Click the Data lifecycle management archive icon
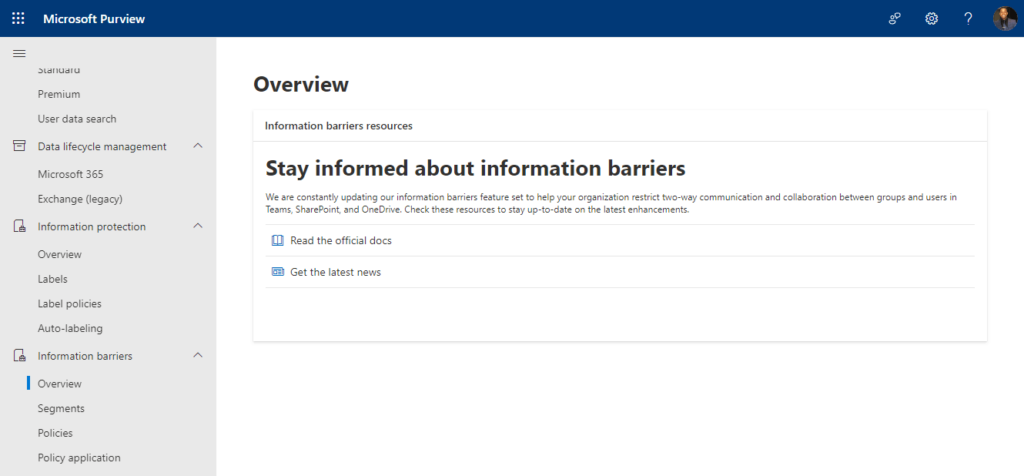This screenshot has height=476, width=1024. (x=20, y=146)
